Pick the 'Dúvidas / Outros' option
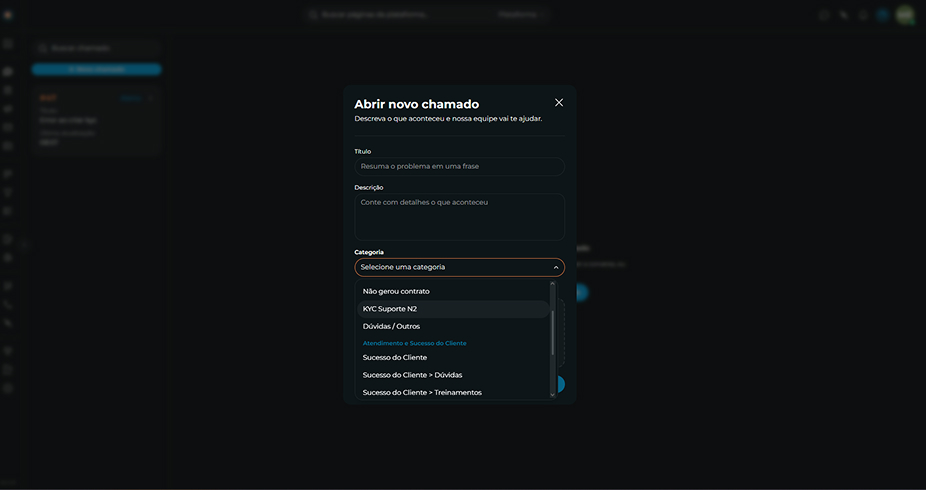Viewport: 926px width, 490px height. (453, 326)
